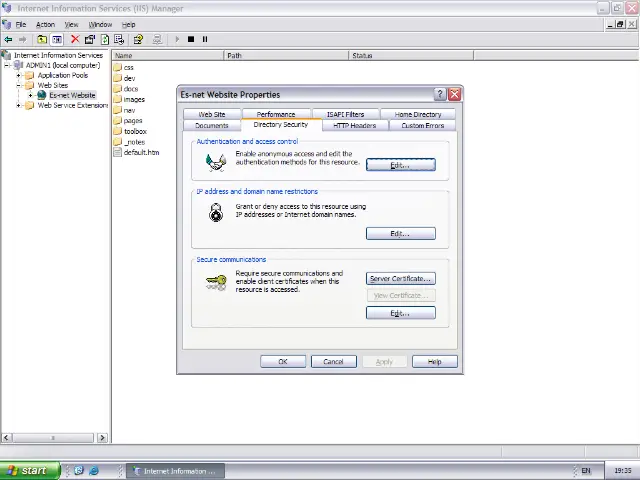Select the toolbox folder in the list
Screen dimensions: 640x480
[x=130, y=131]
